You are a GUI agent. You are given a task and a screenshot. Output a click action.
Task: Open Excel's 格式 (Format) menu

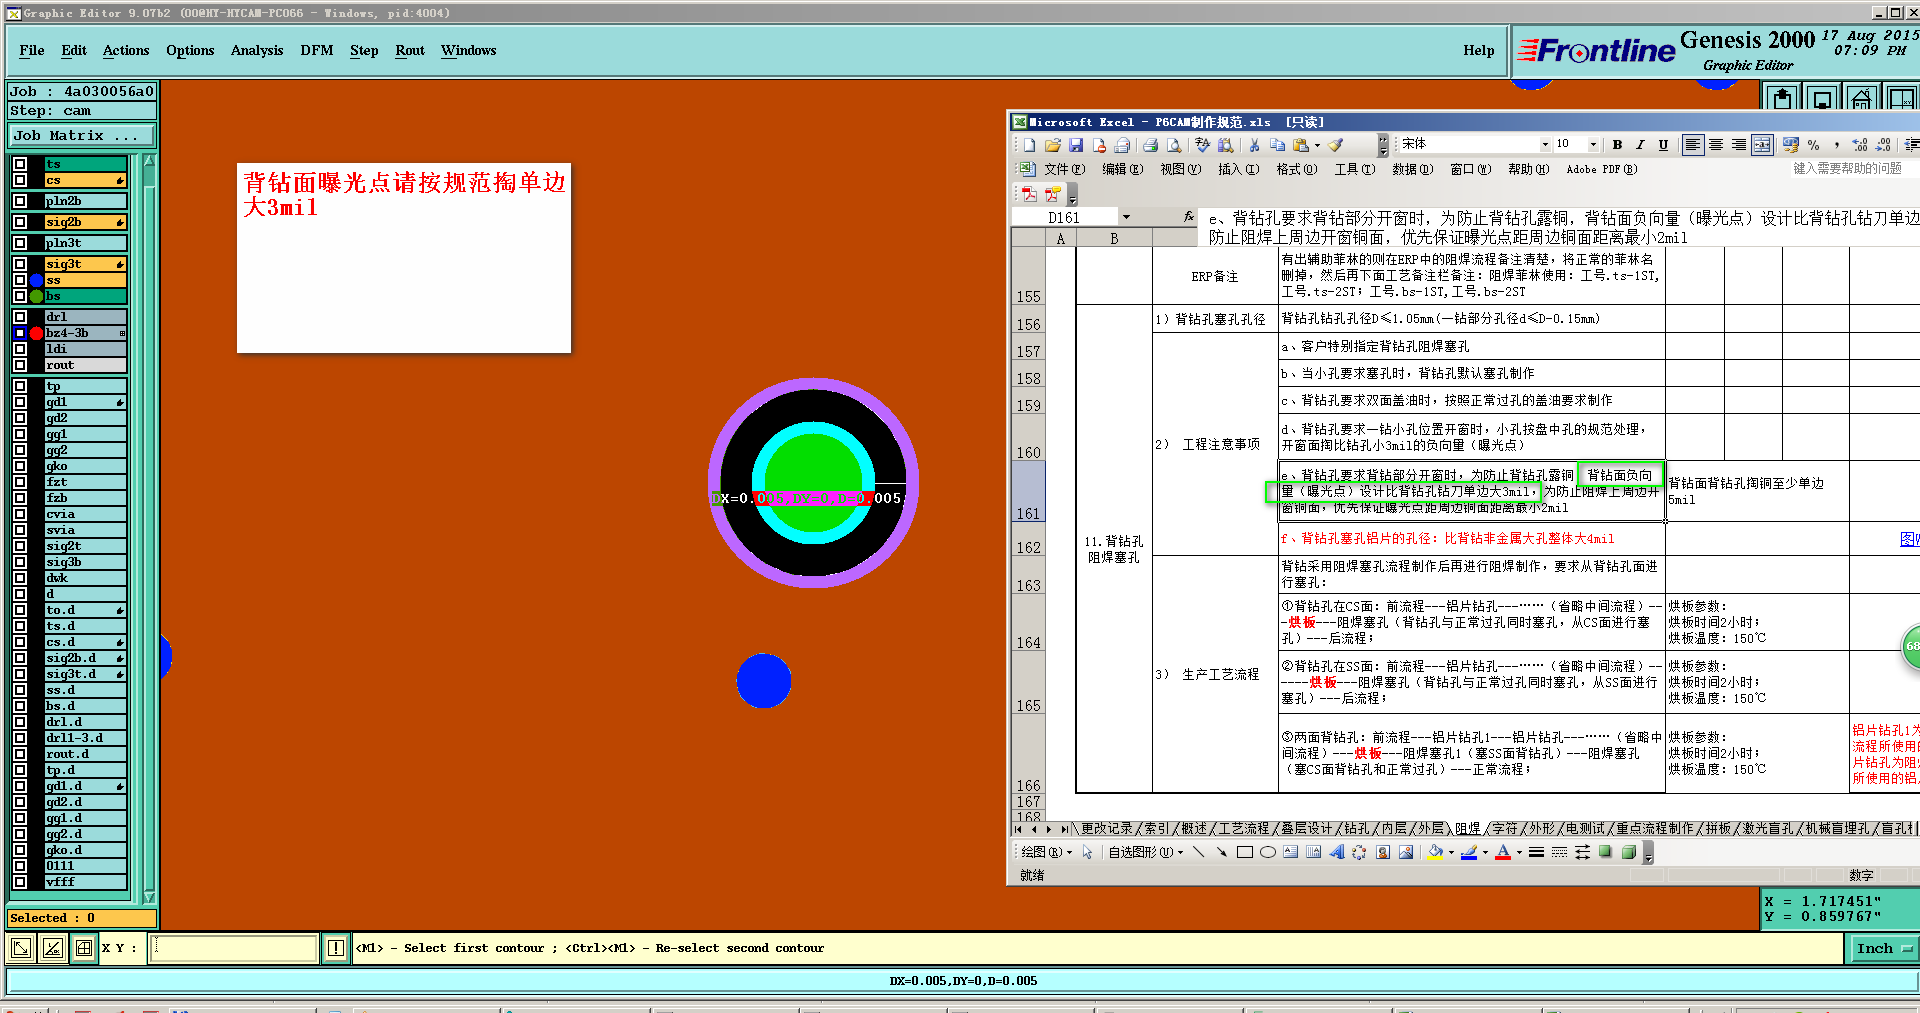pyautogui.click(x=1296, y=169)
